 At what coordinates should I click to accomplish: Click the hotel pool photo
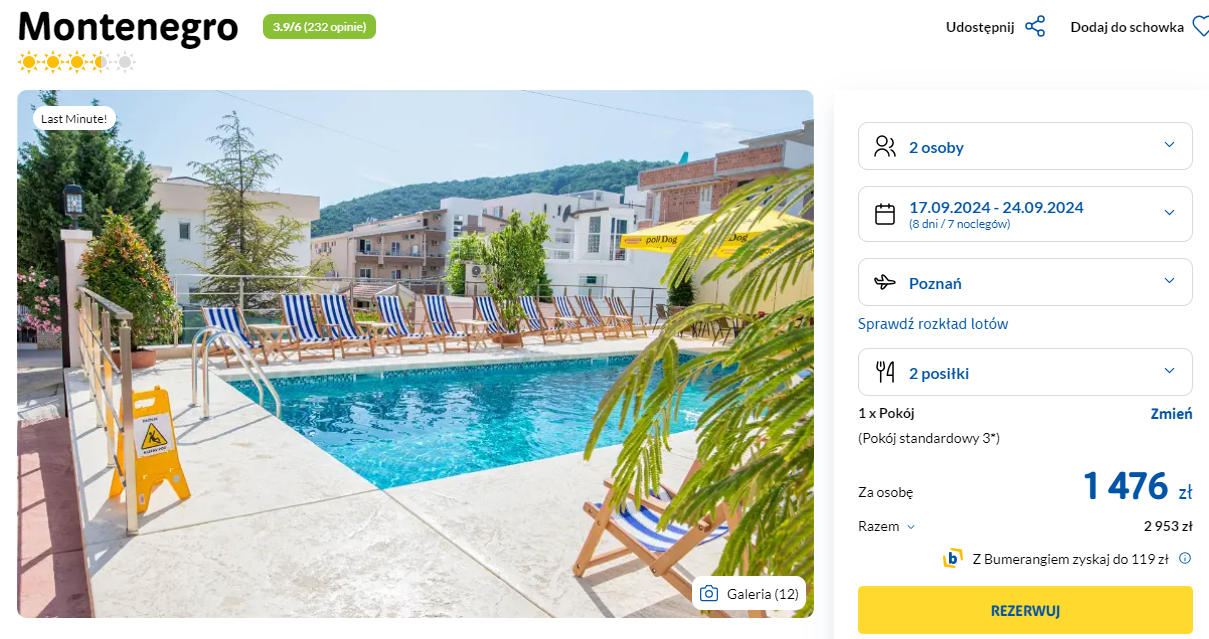click(415, 354)
